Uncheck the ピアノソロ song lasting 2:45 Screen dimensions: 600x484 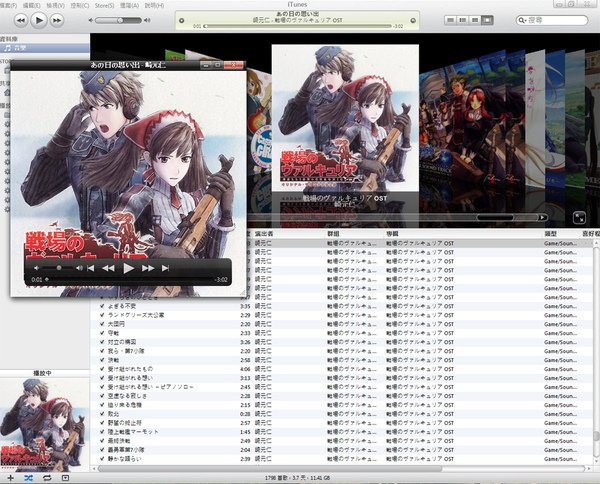(102, 387)
